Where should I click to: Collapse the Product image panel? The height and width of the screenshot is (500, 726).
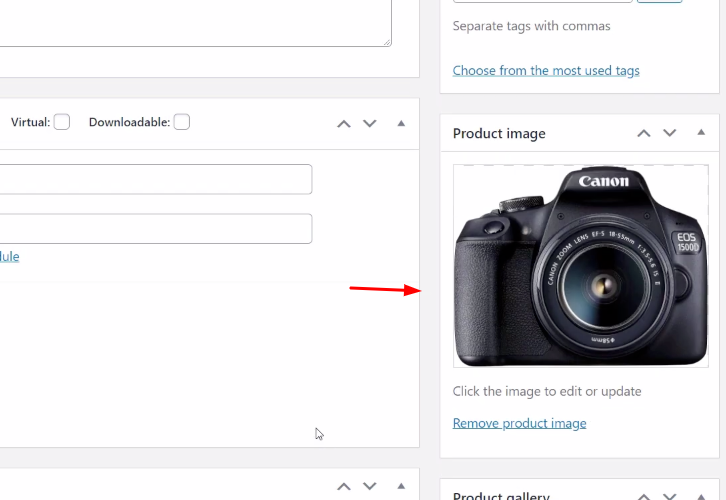tap(701, 132)
